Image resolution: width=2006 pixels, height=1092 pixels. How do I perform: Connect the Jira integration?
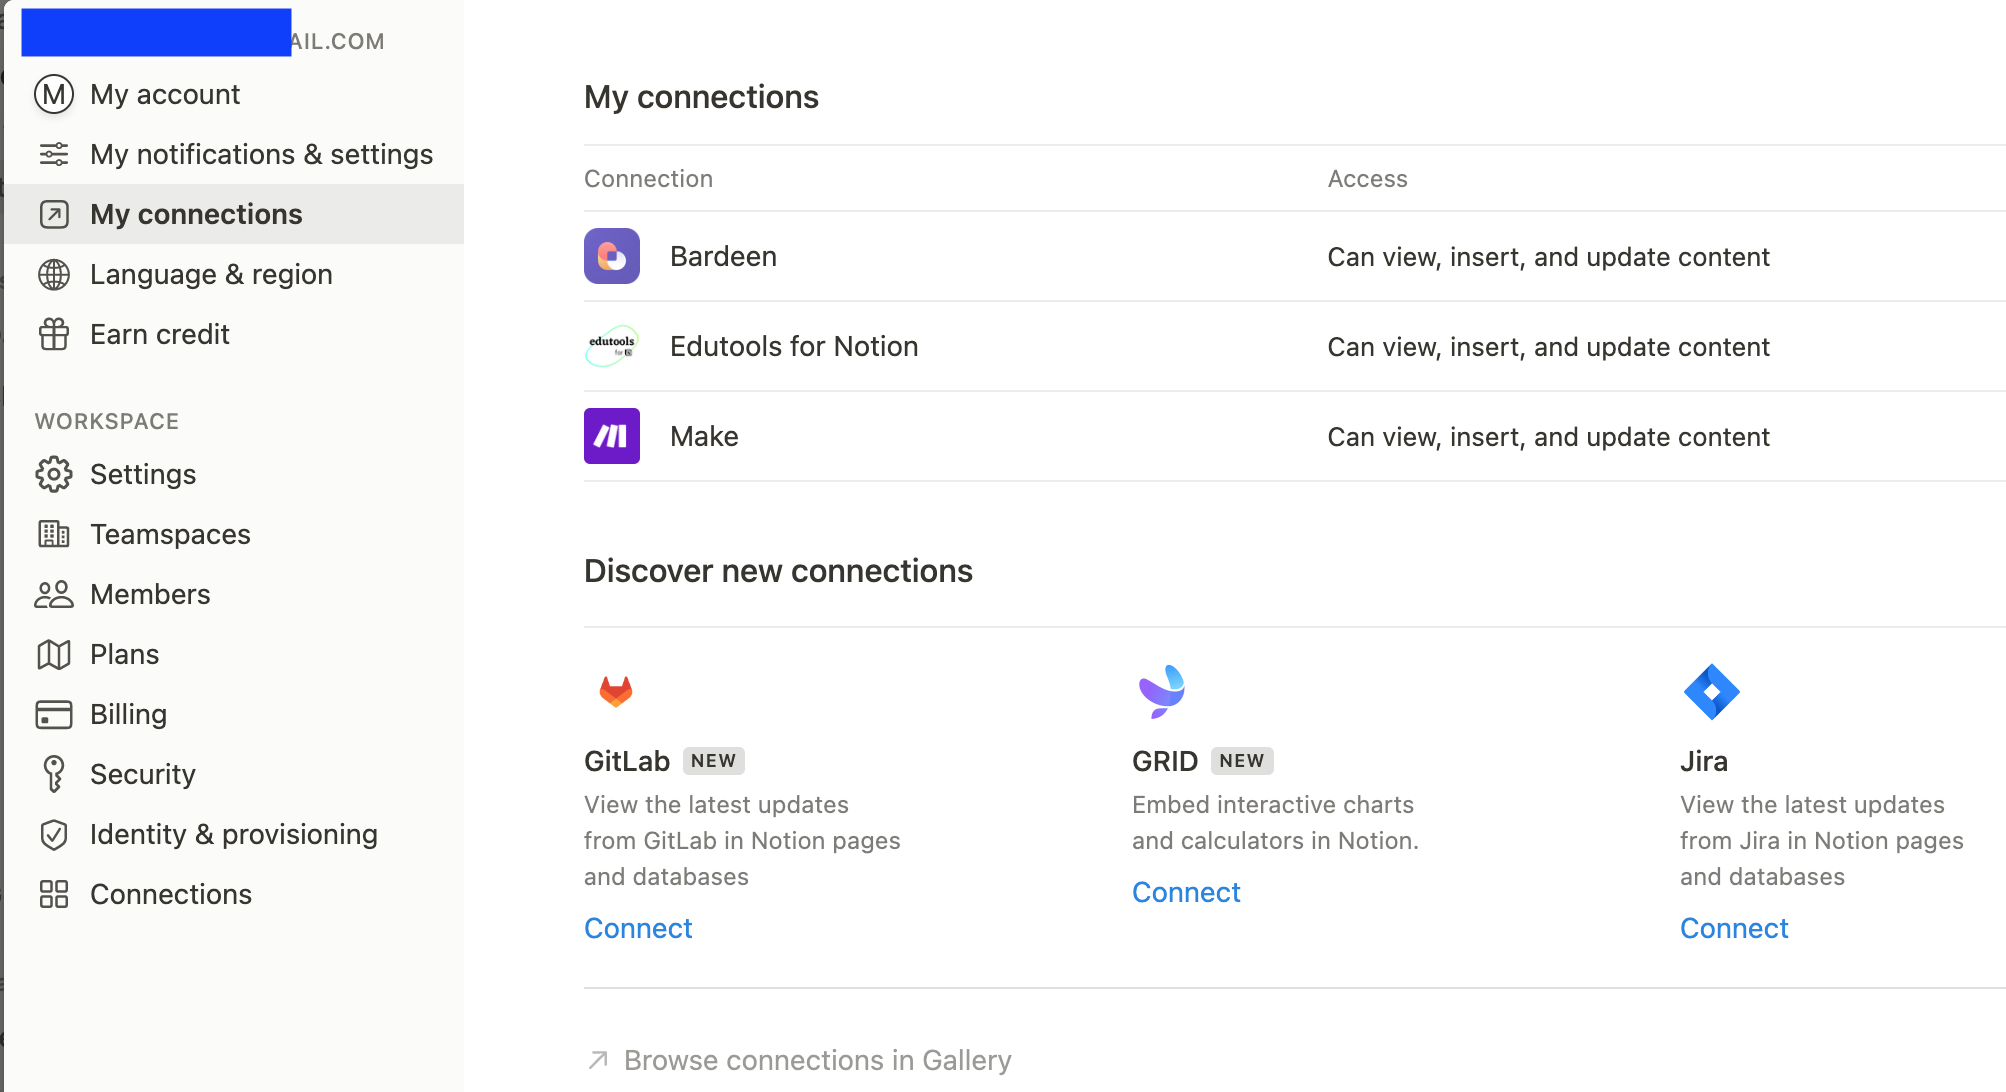pyautogui.click(x=1734, y=928)
